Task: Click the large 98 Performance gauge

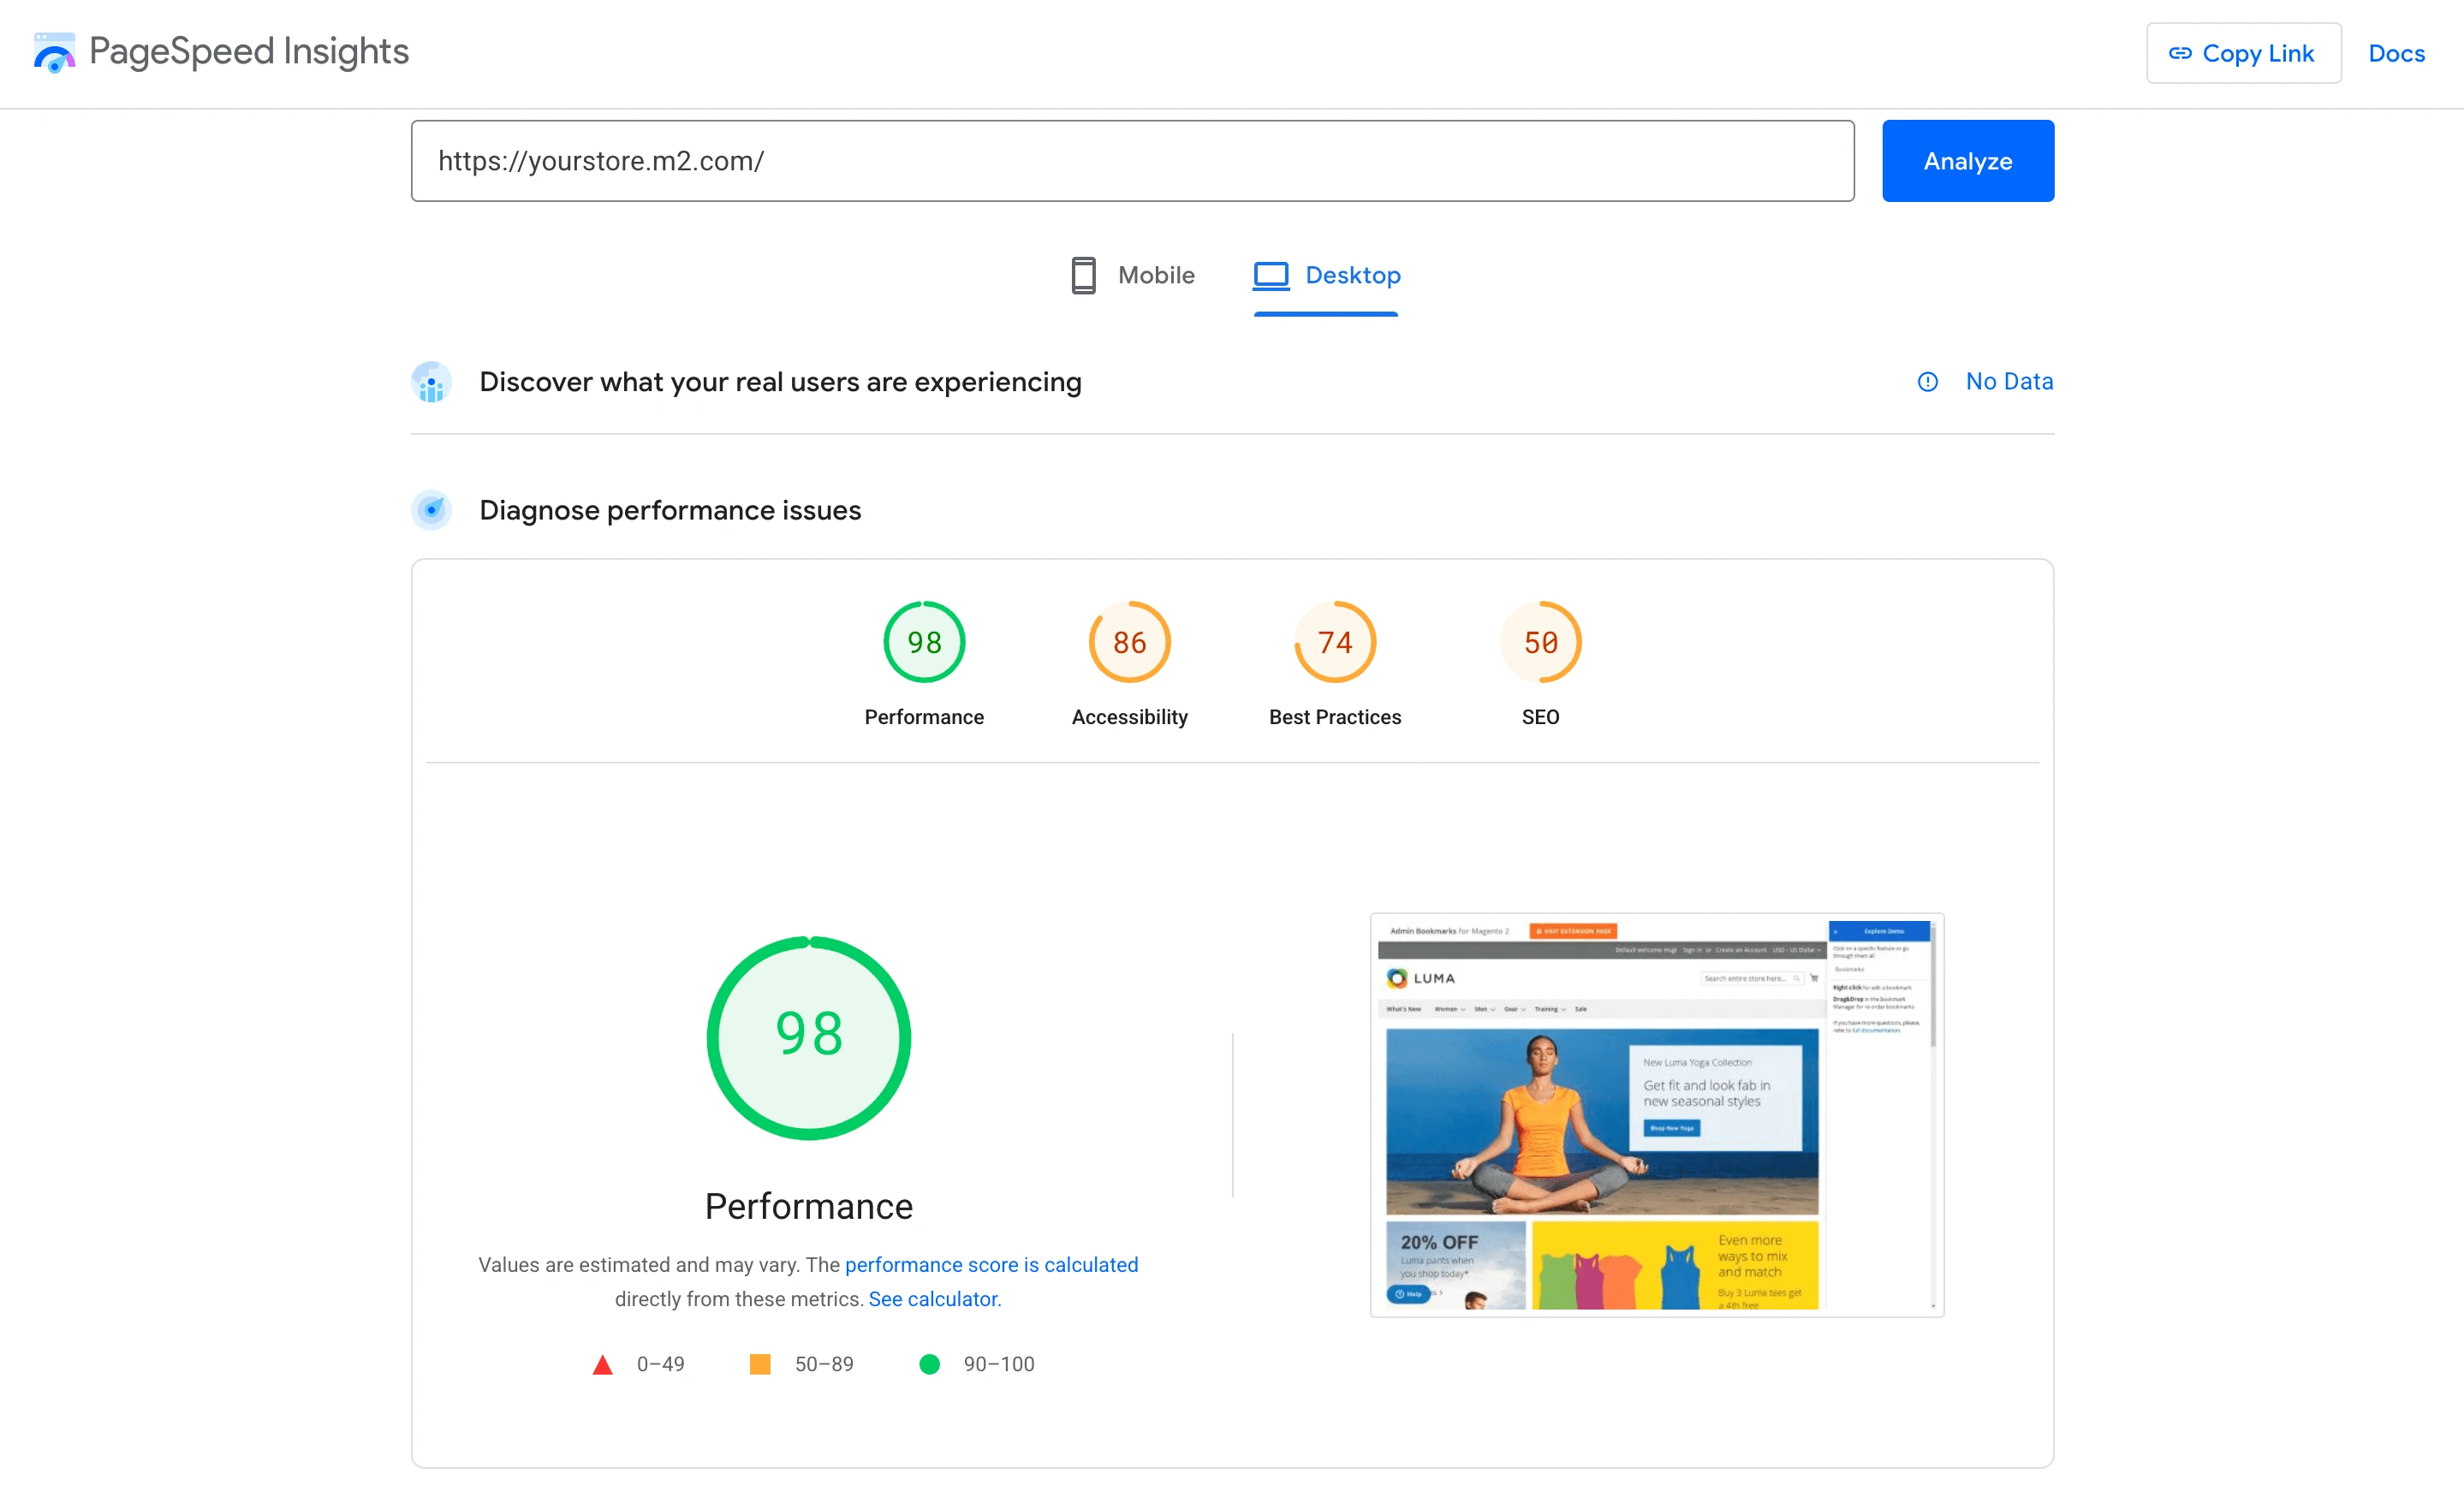Action: point(809,1037)
